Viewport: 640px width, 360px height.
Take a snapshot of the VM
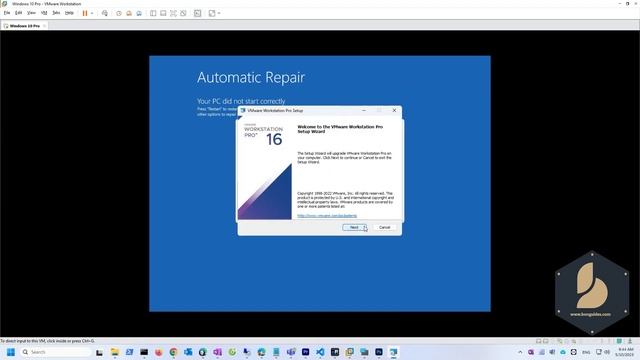[x=119, y=13]
